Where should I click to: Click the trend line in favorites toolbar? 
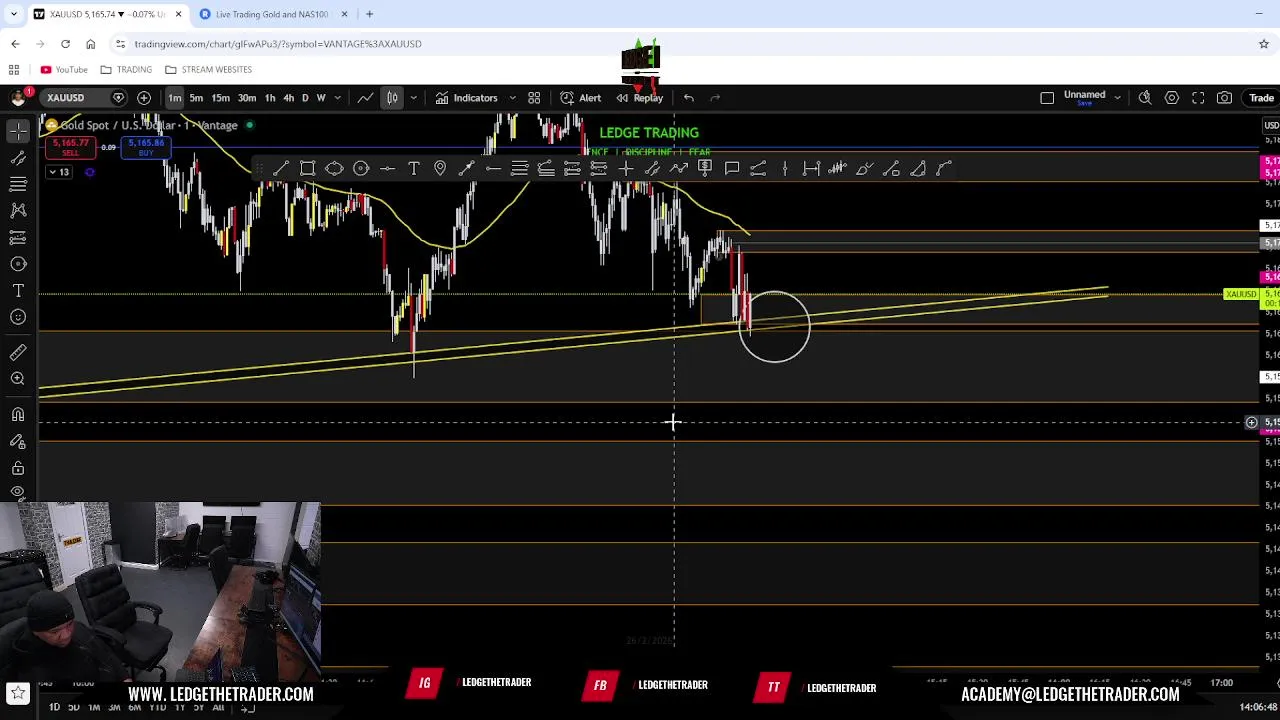click(x=281, y=169)
